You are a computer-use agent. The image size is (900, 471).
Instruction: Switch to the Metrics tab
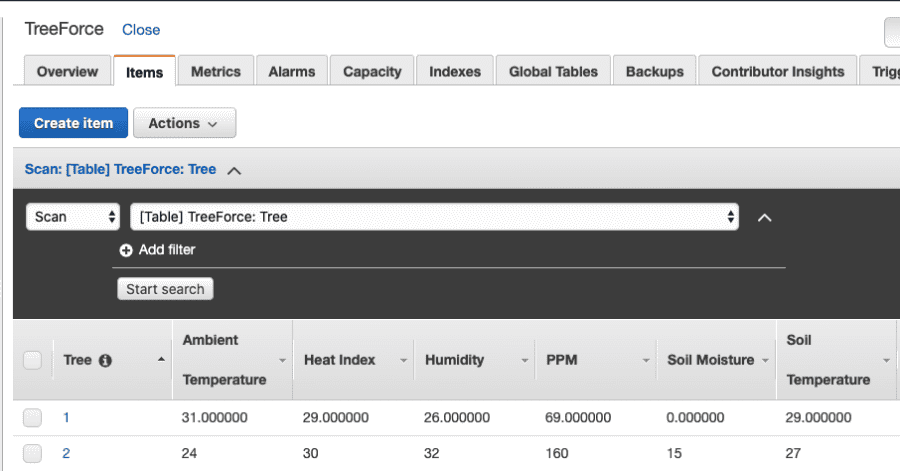coord(216,71)
